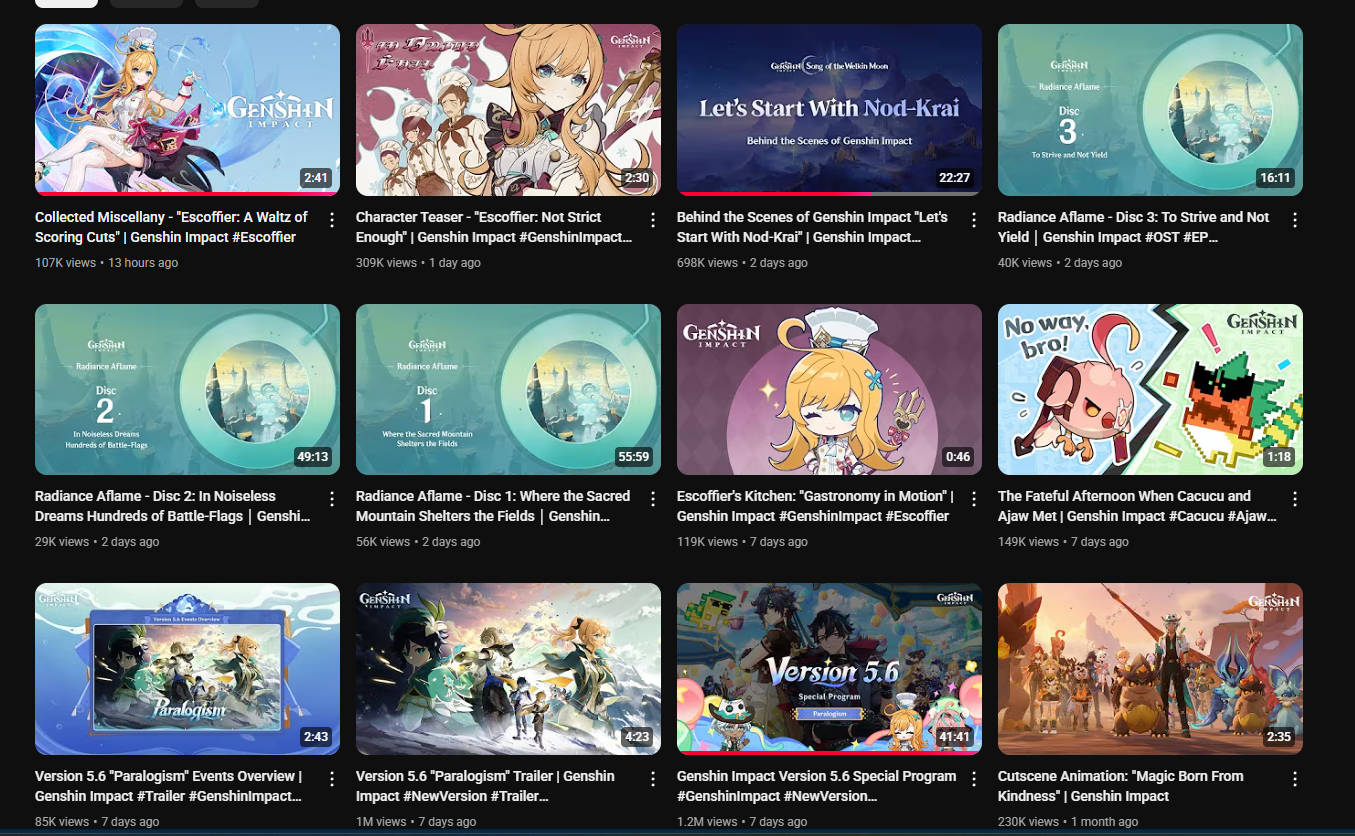1355x836 pixels.
Task: Open more options for Magic Born From Kindness video
Action: point(1295,779)
